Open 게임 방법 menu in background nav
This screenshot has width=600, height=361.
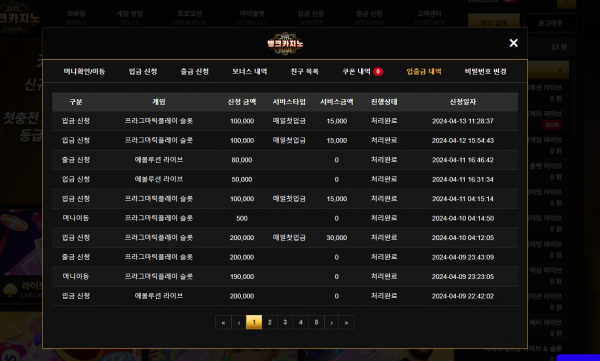pyautogui.click(x=130, y=17)
